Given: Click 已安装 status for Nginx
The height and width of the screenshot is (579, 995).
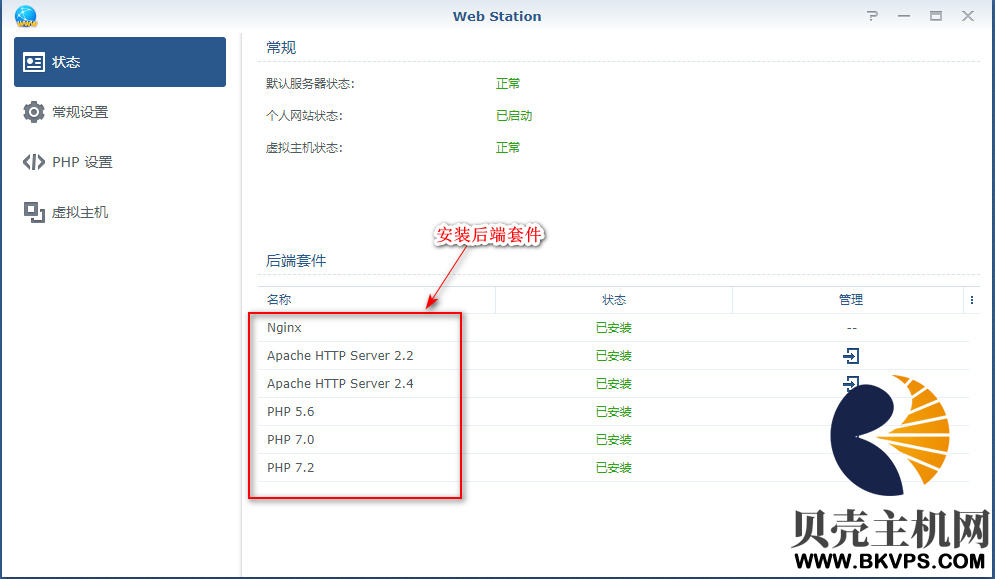Looking at the screenshot, I should tap(614, 328).
